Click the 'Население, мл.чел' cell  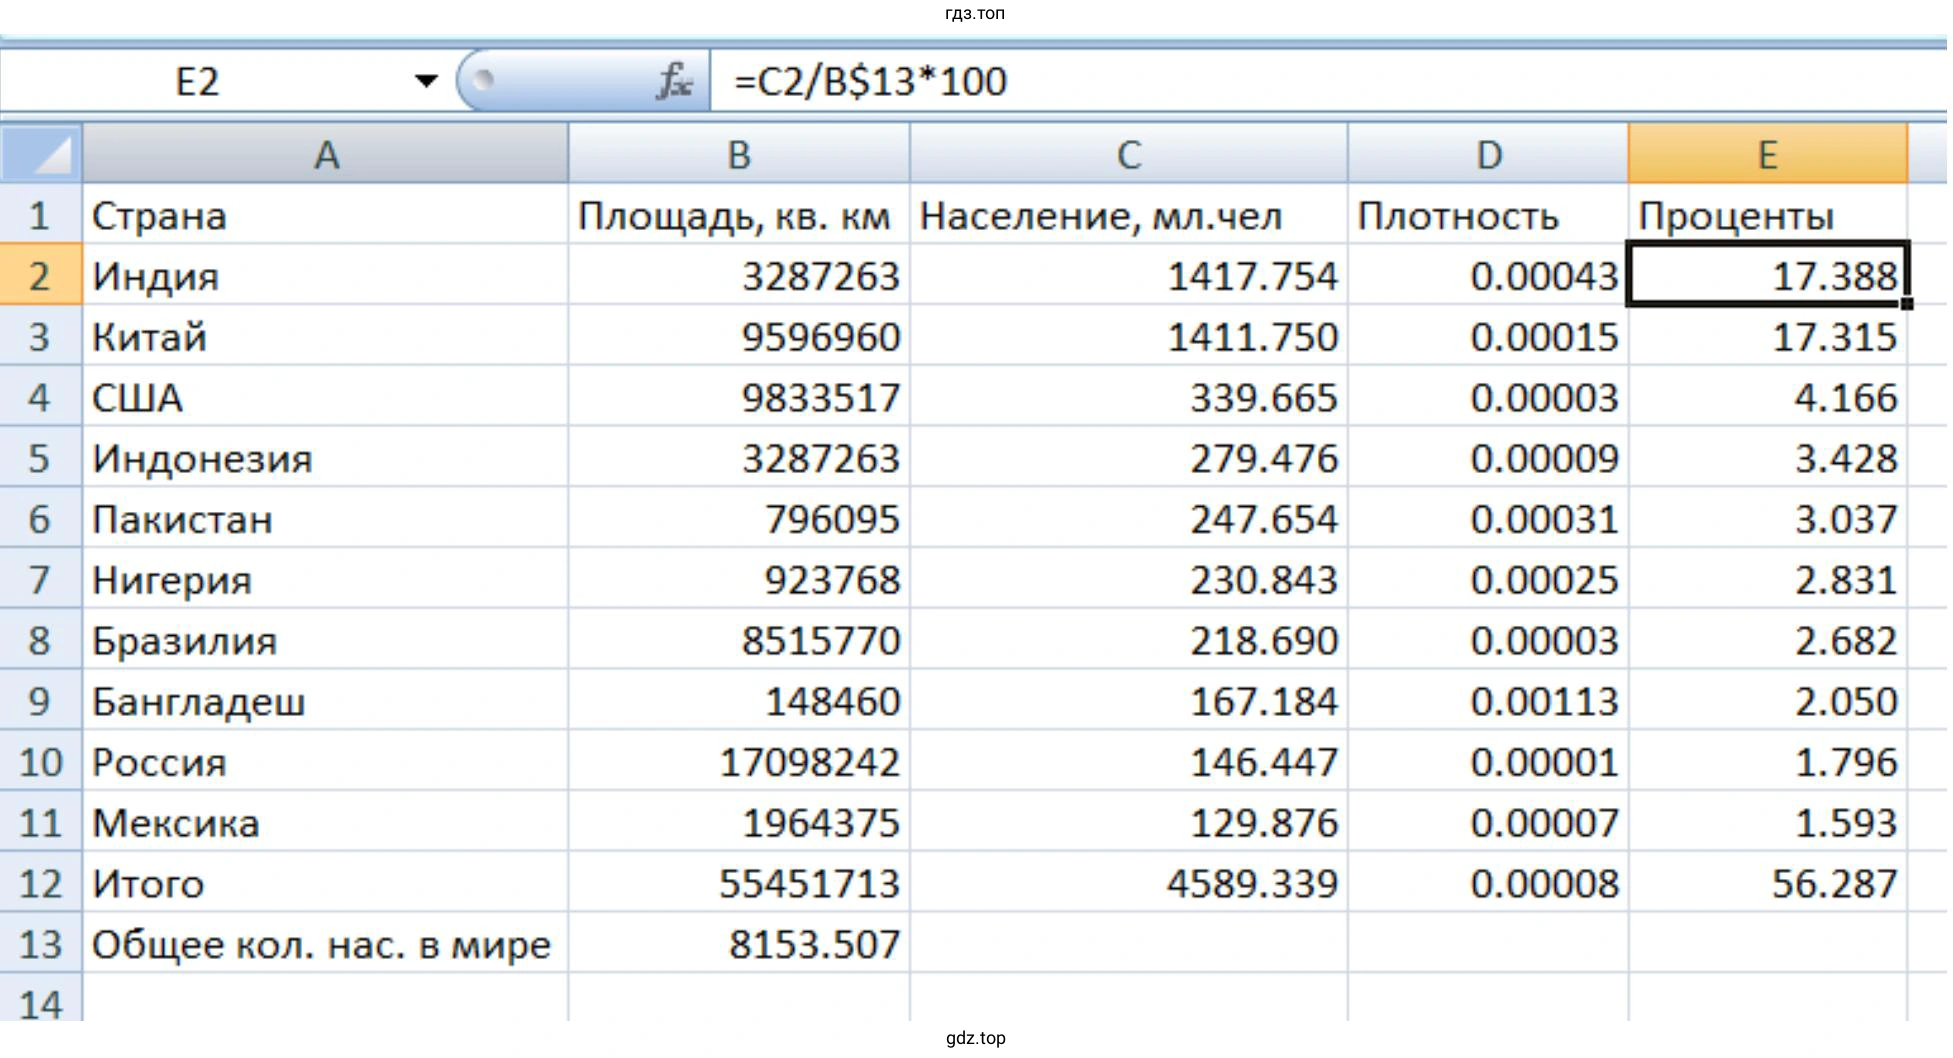1129,215
